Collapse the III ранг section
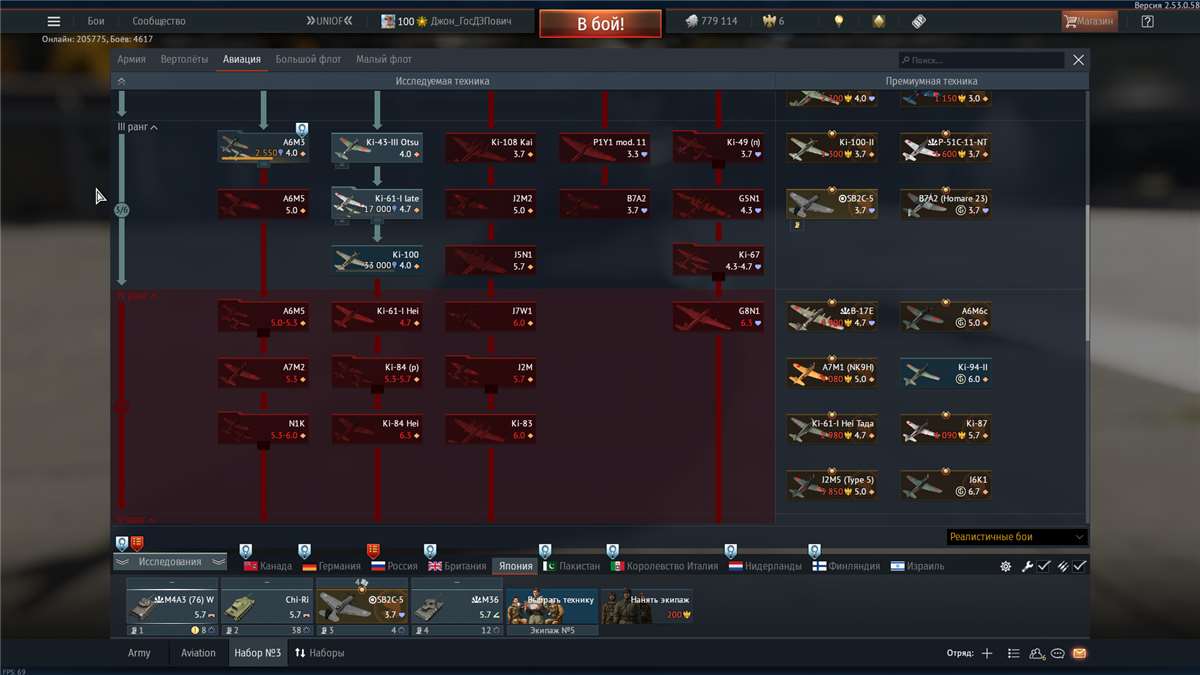1200x675 pixels. [138, 128]
